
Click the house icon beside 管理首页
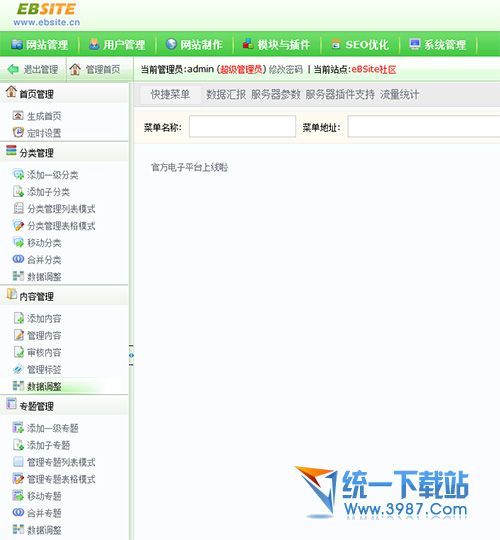click(x=75, y=69)
